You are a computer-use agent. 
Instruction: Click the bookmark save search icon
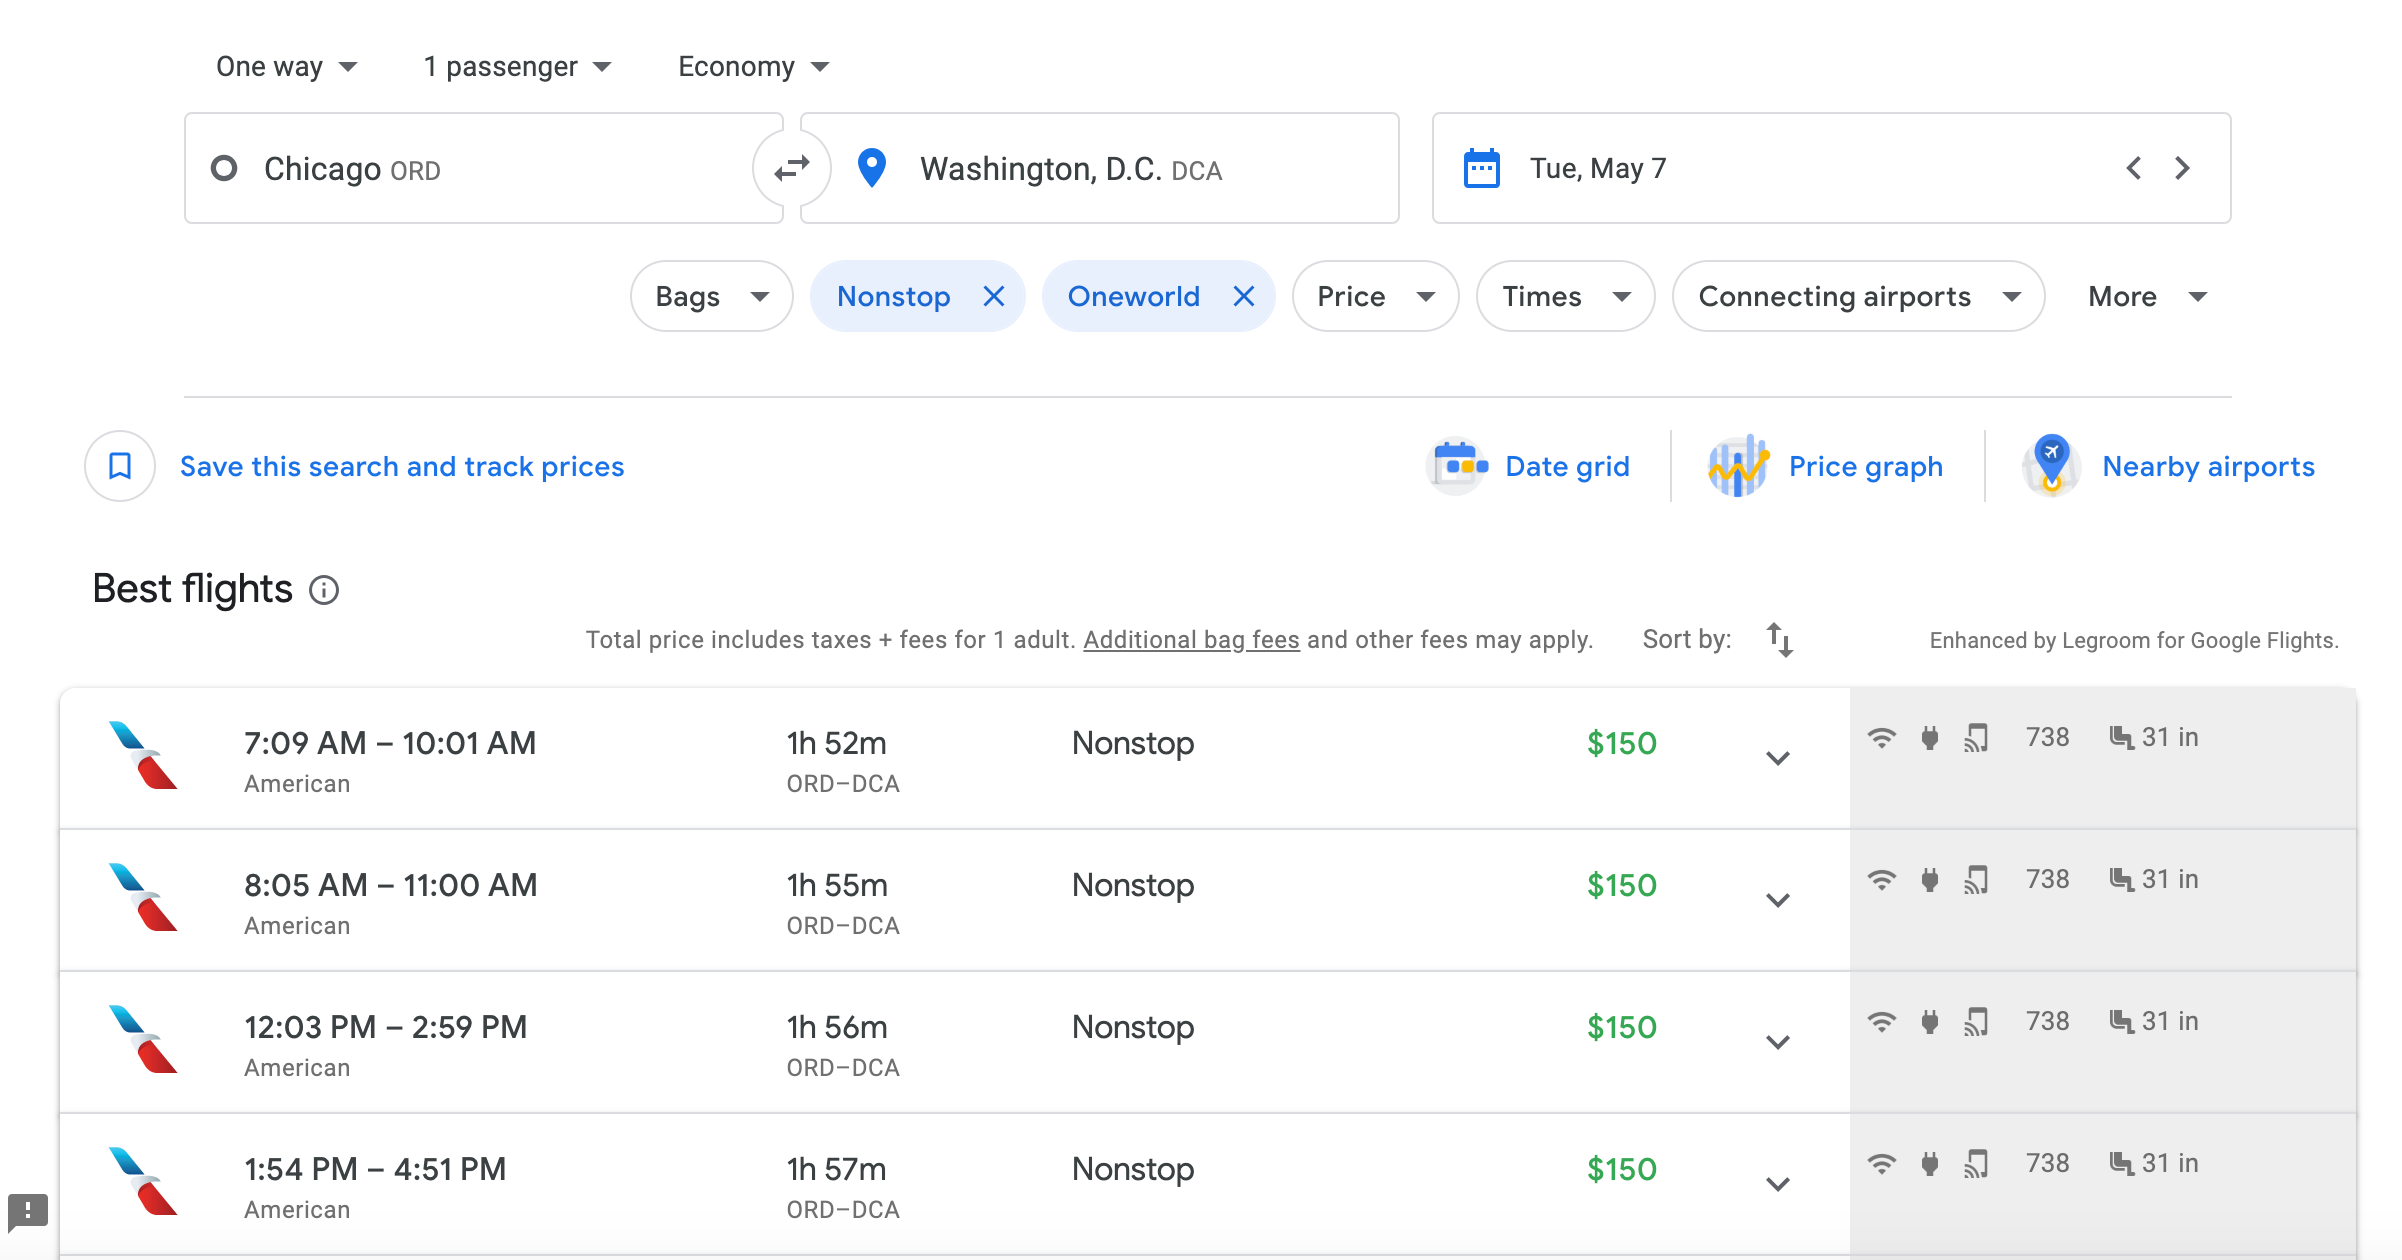pos(120,466)
